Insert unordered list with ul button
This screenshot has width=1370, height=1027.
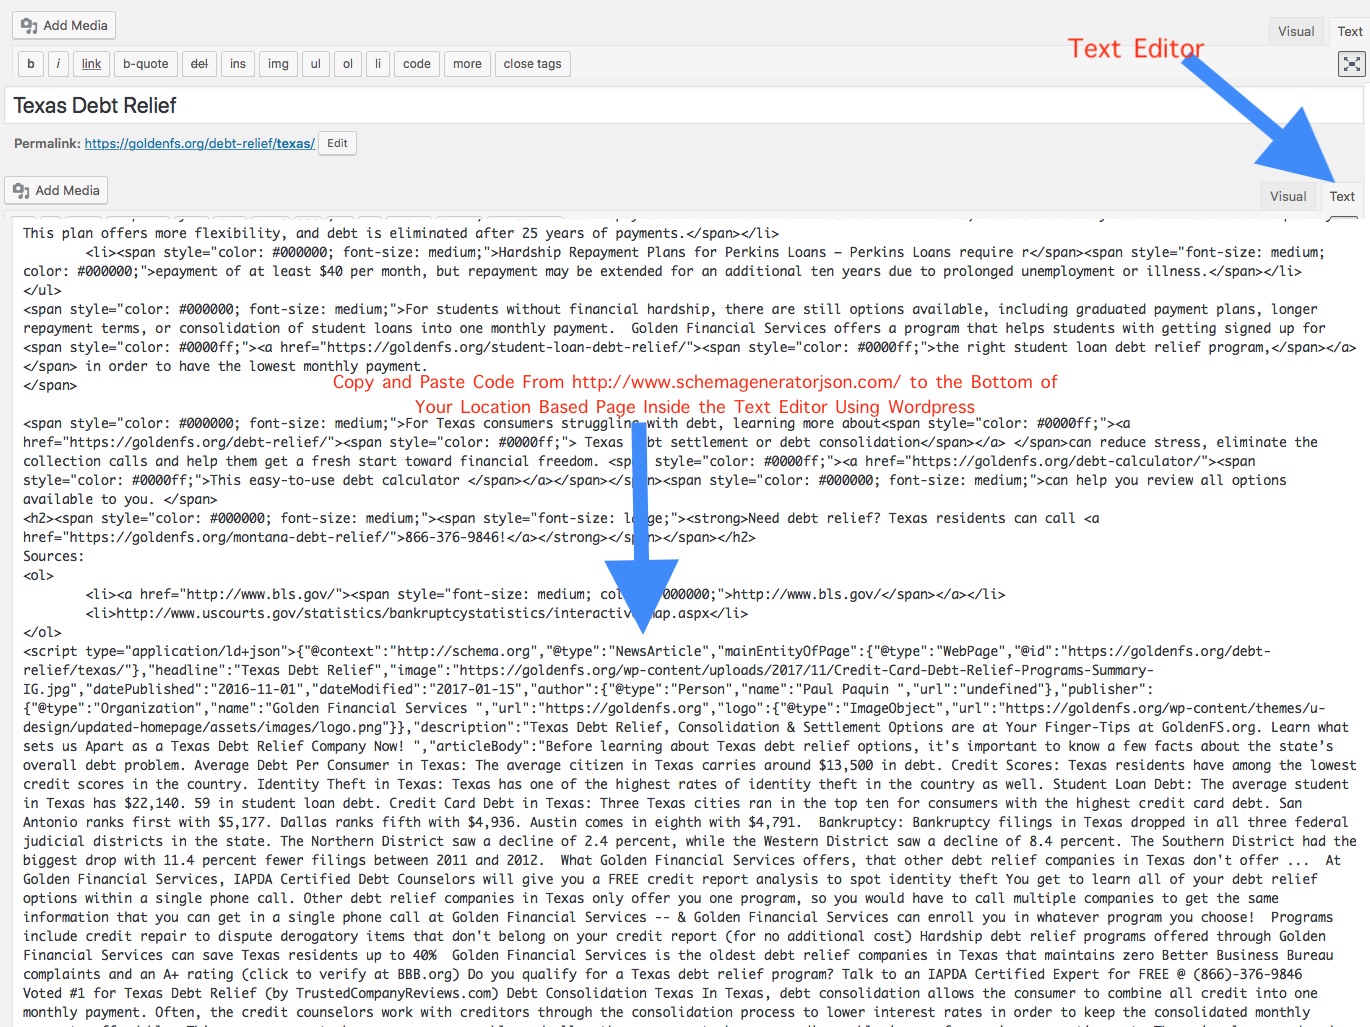tap(315, 64)
